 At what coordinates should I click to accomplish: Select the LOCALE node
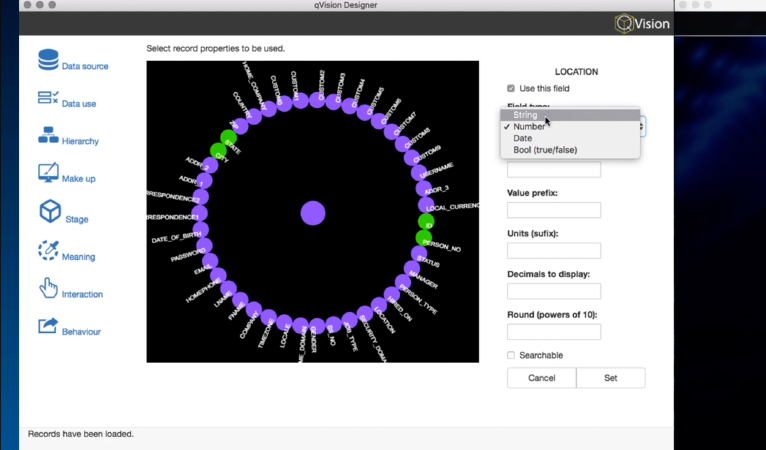tap(284, 323)
